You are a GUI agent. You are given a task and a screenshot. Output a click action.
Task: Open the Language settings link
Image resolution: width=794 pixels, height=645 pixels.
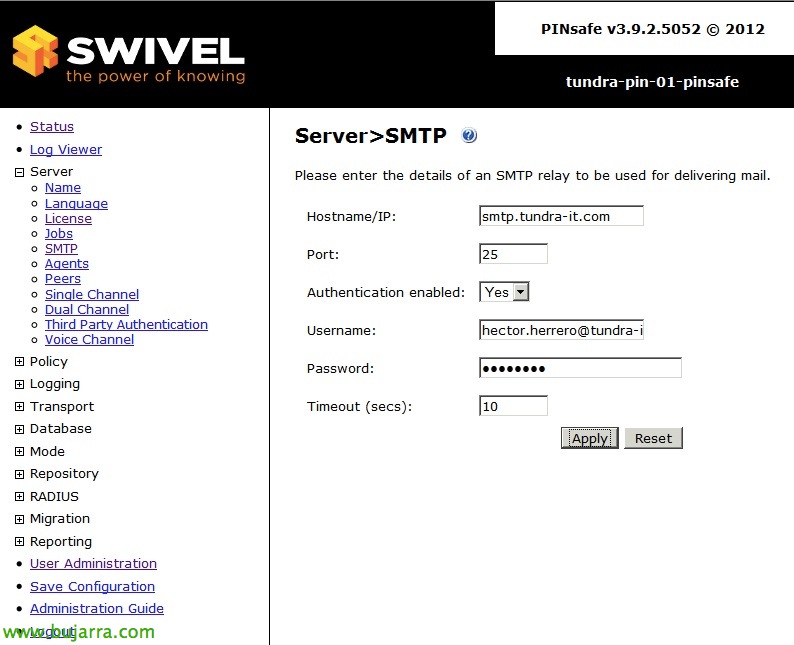coord(76,204)
